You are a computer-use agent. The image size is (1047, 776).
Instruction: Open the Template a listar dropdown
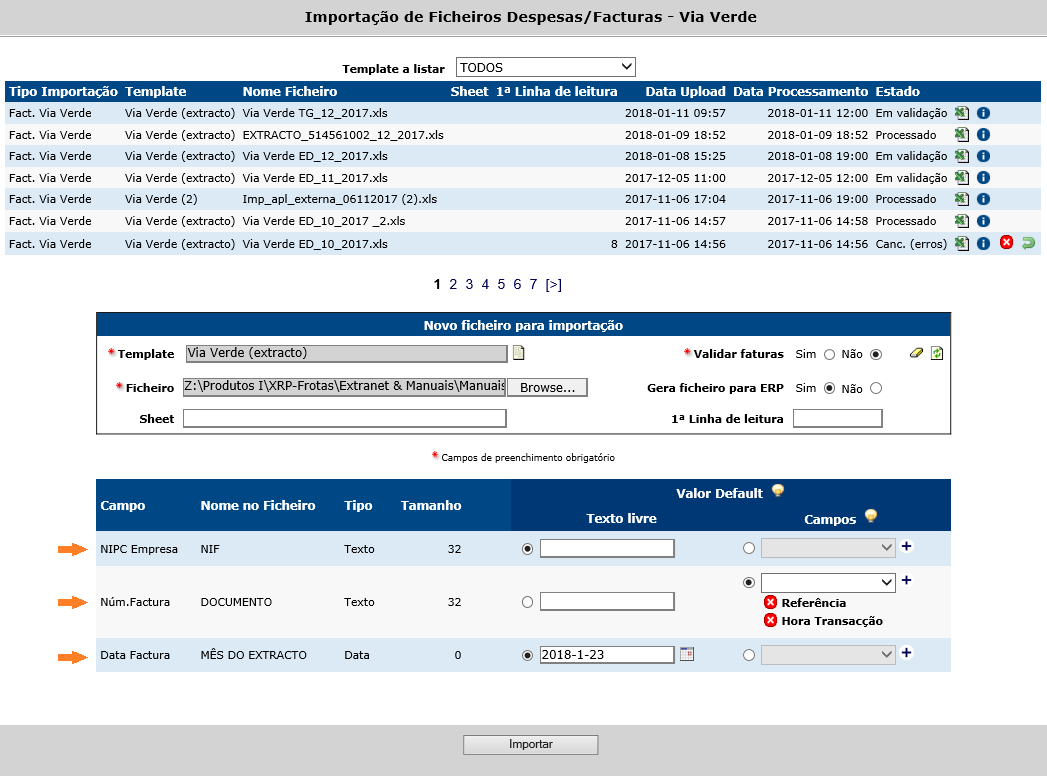point(546,67)
